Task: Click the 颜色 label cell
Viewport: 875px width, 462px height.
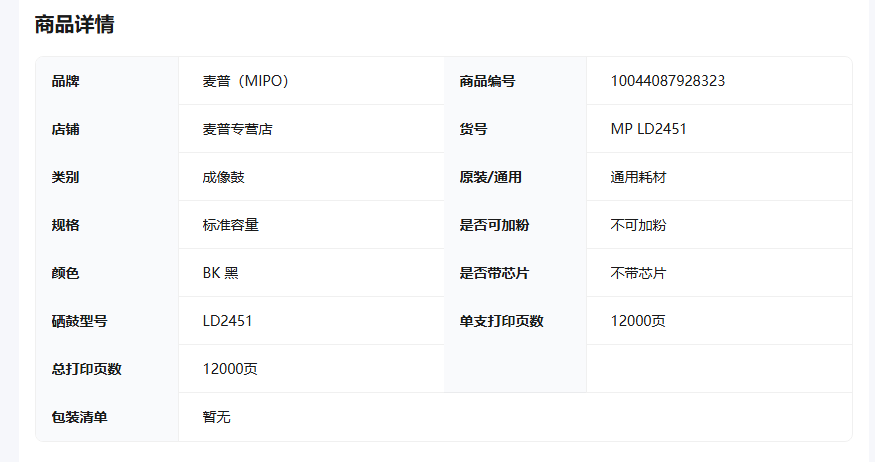Action: pyautogui.click(x=107, y=273)
